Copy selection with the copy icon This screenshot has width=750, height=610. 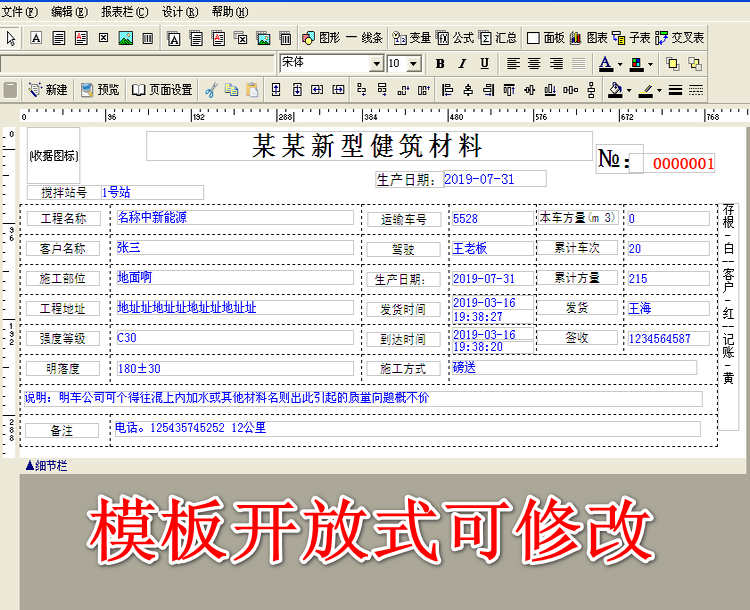point(232,90)
